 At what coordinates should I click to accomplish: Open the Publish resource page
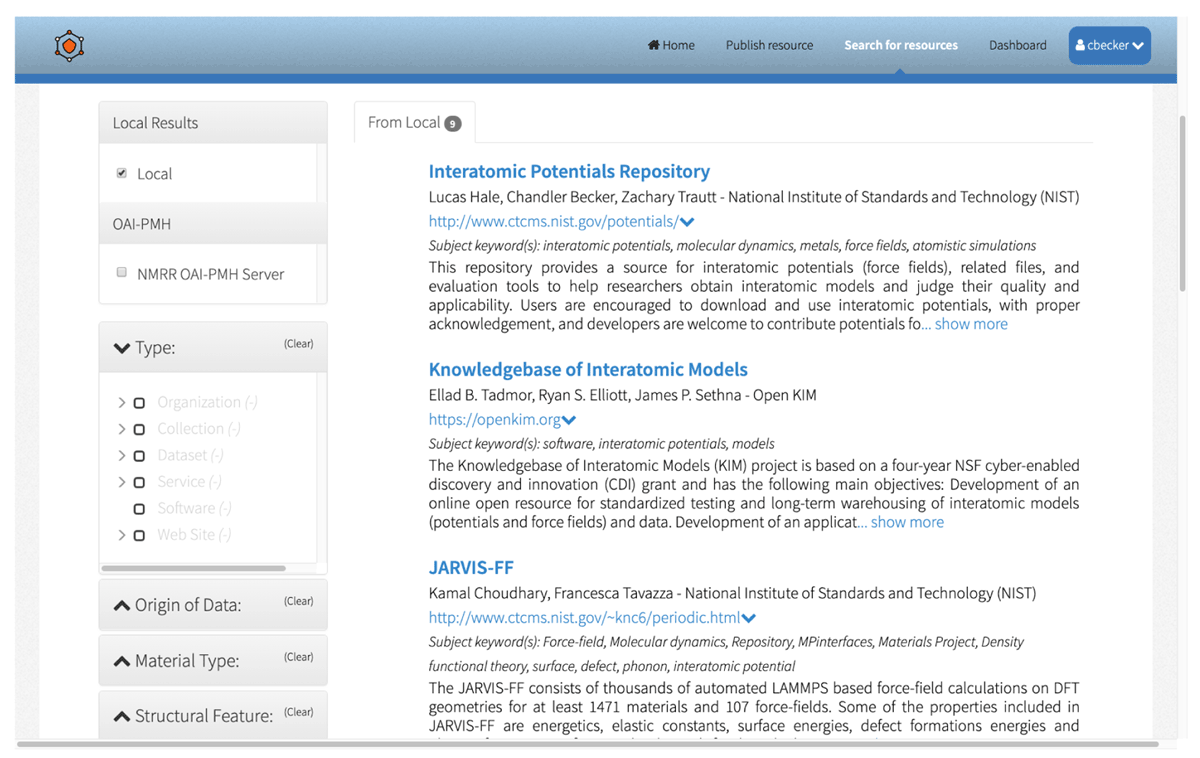(x=769, y=45)
